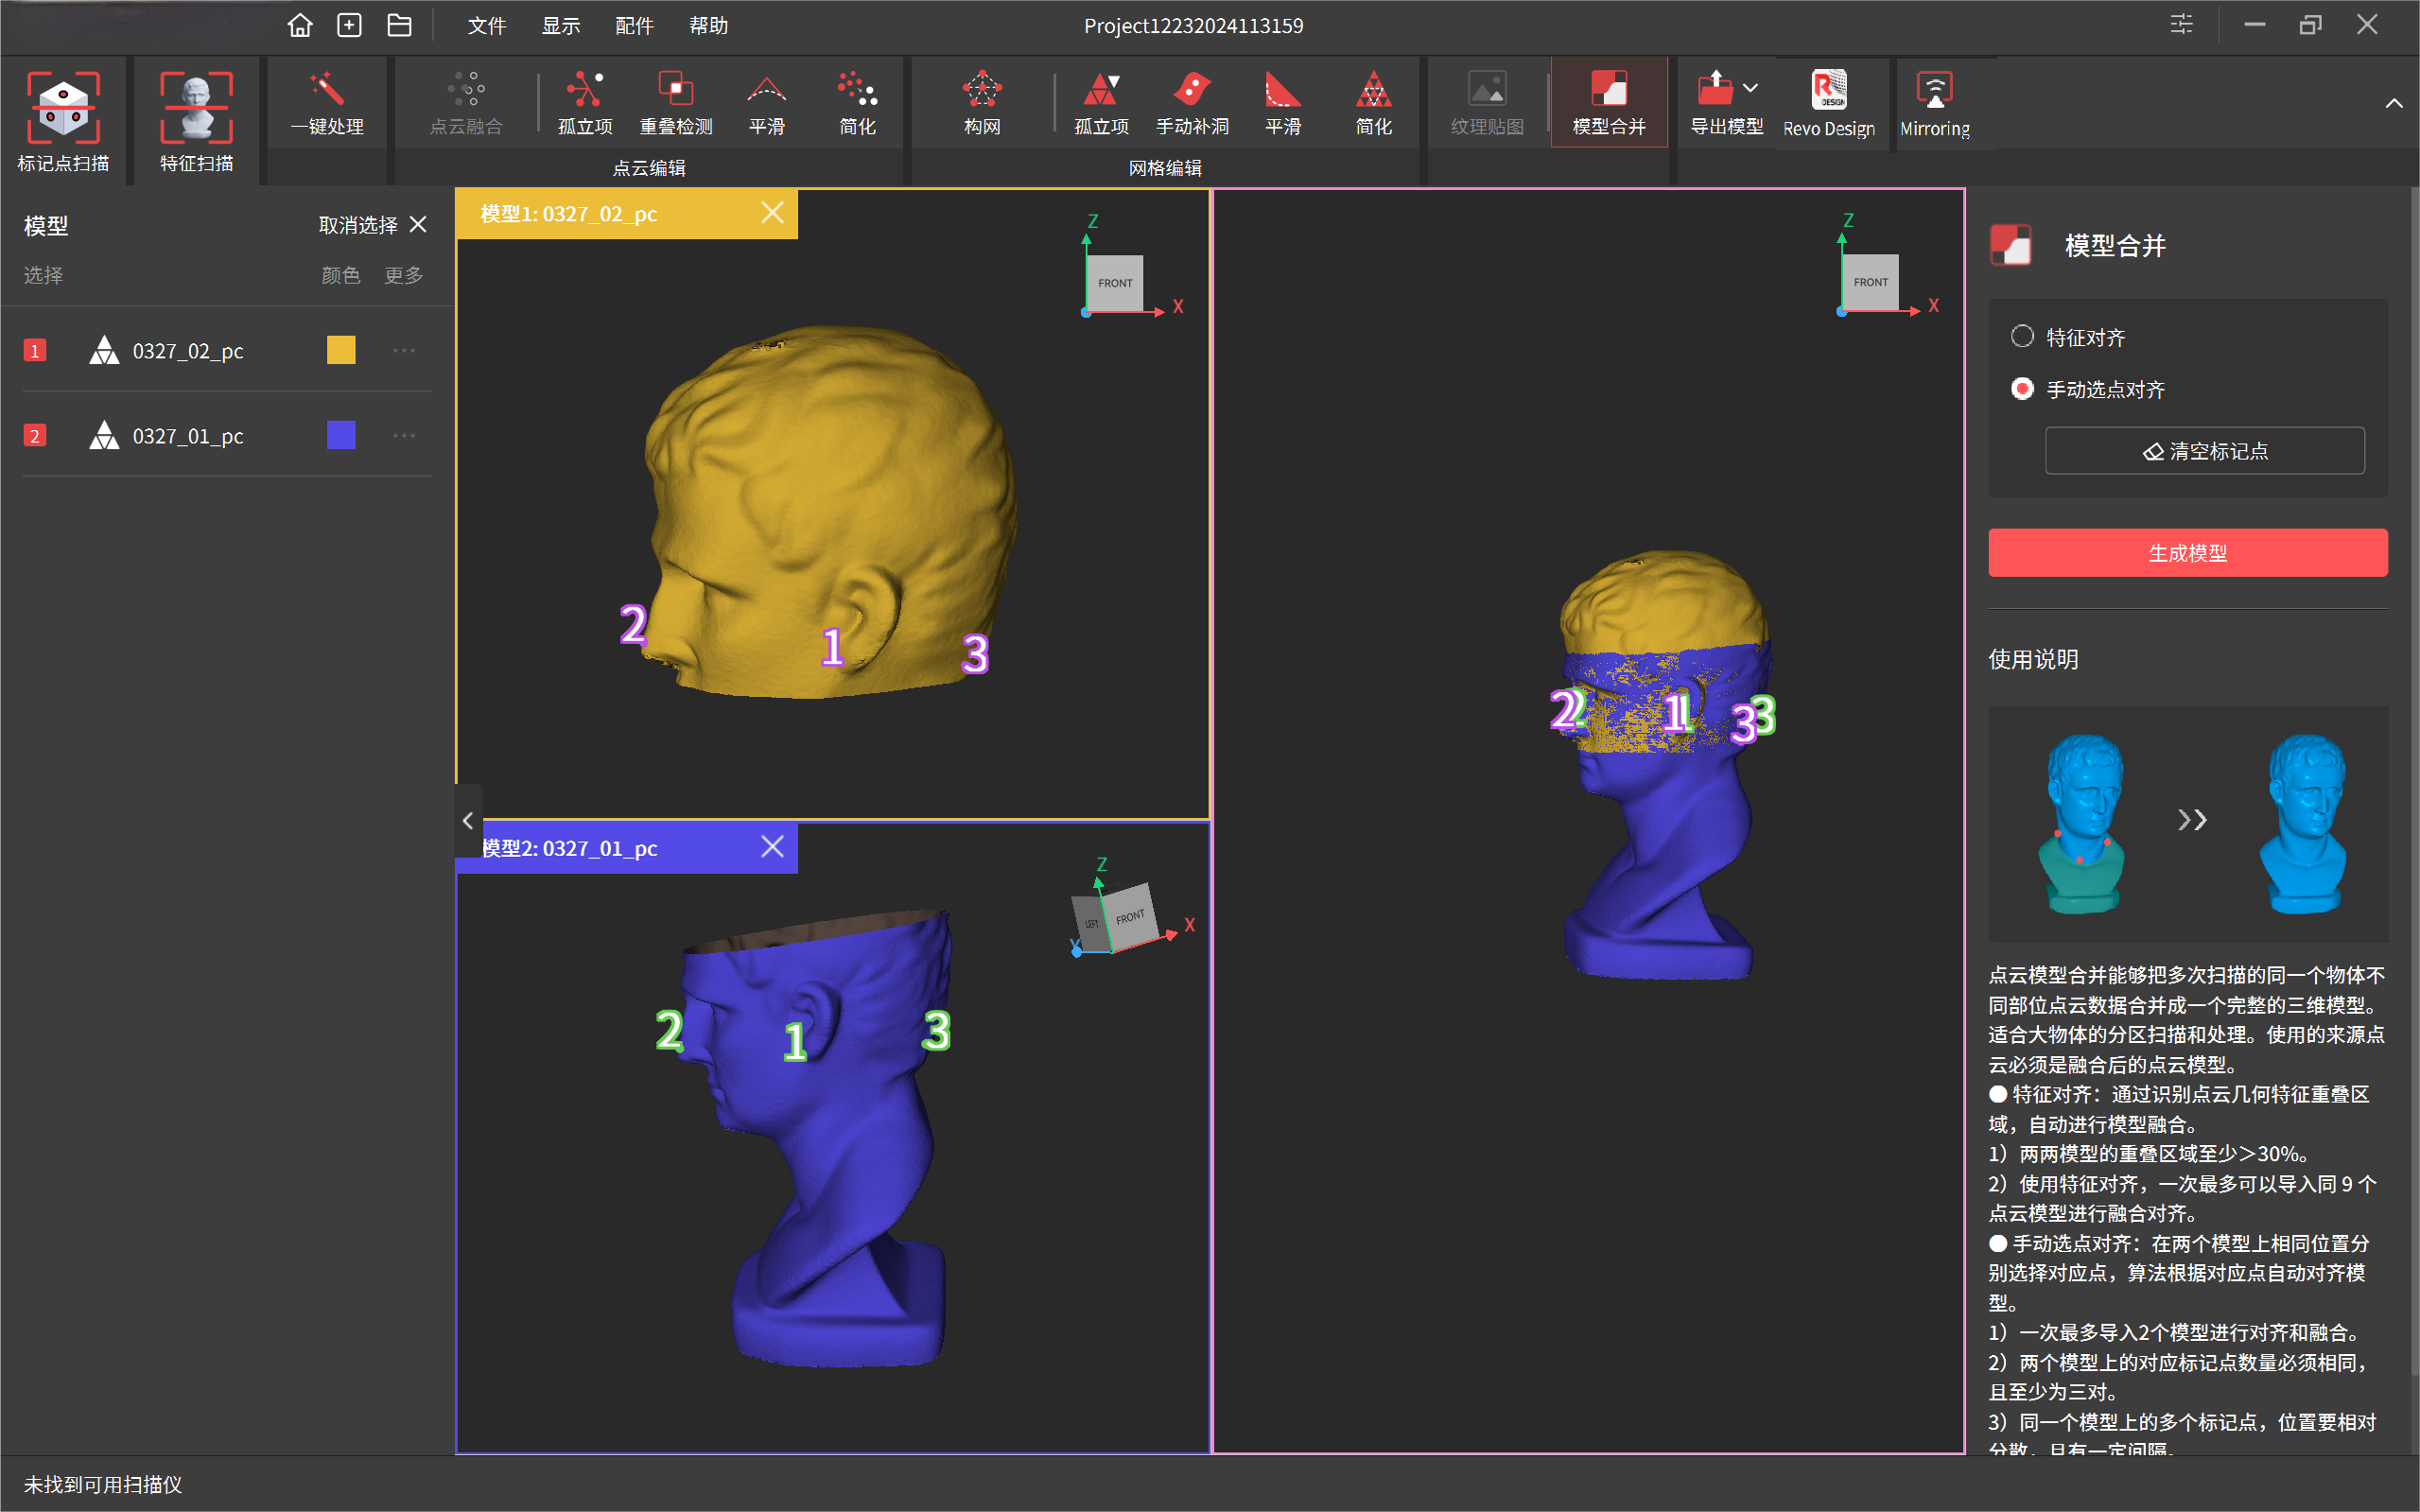
Task: Collapse the toolbar ribbon with the chevron
Action: (x=2393, y=104)
